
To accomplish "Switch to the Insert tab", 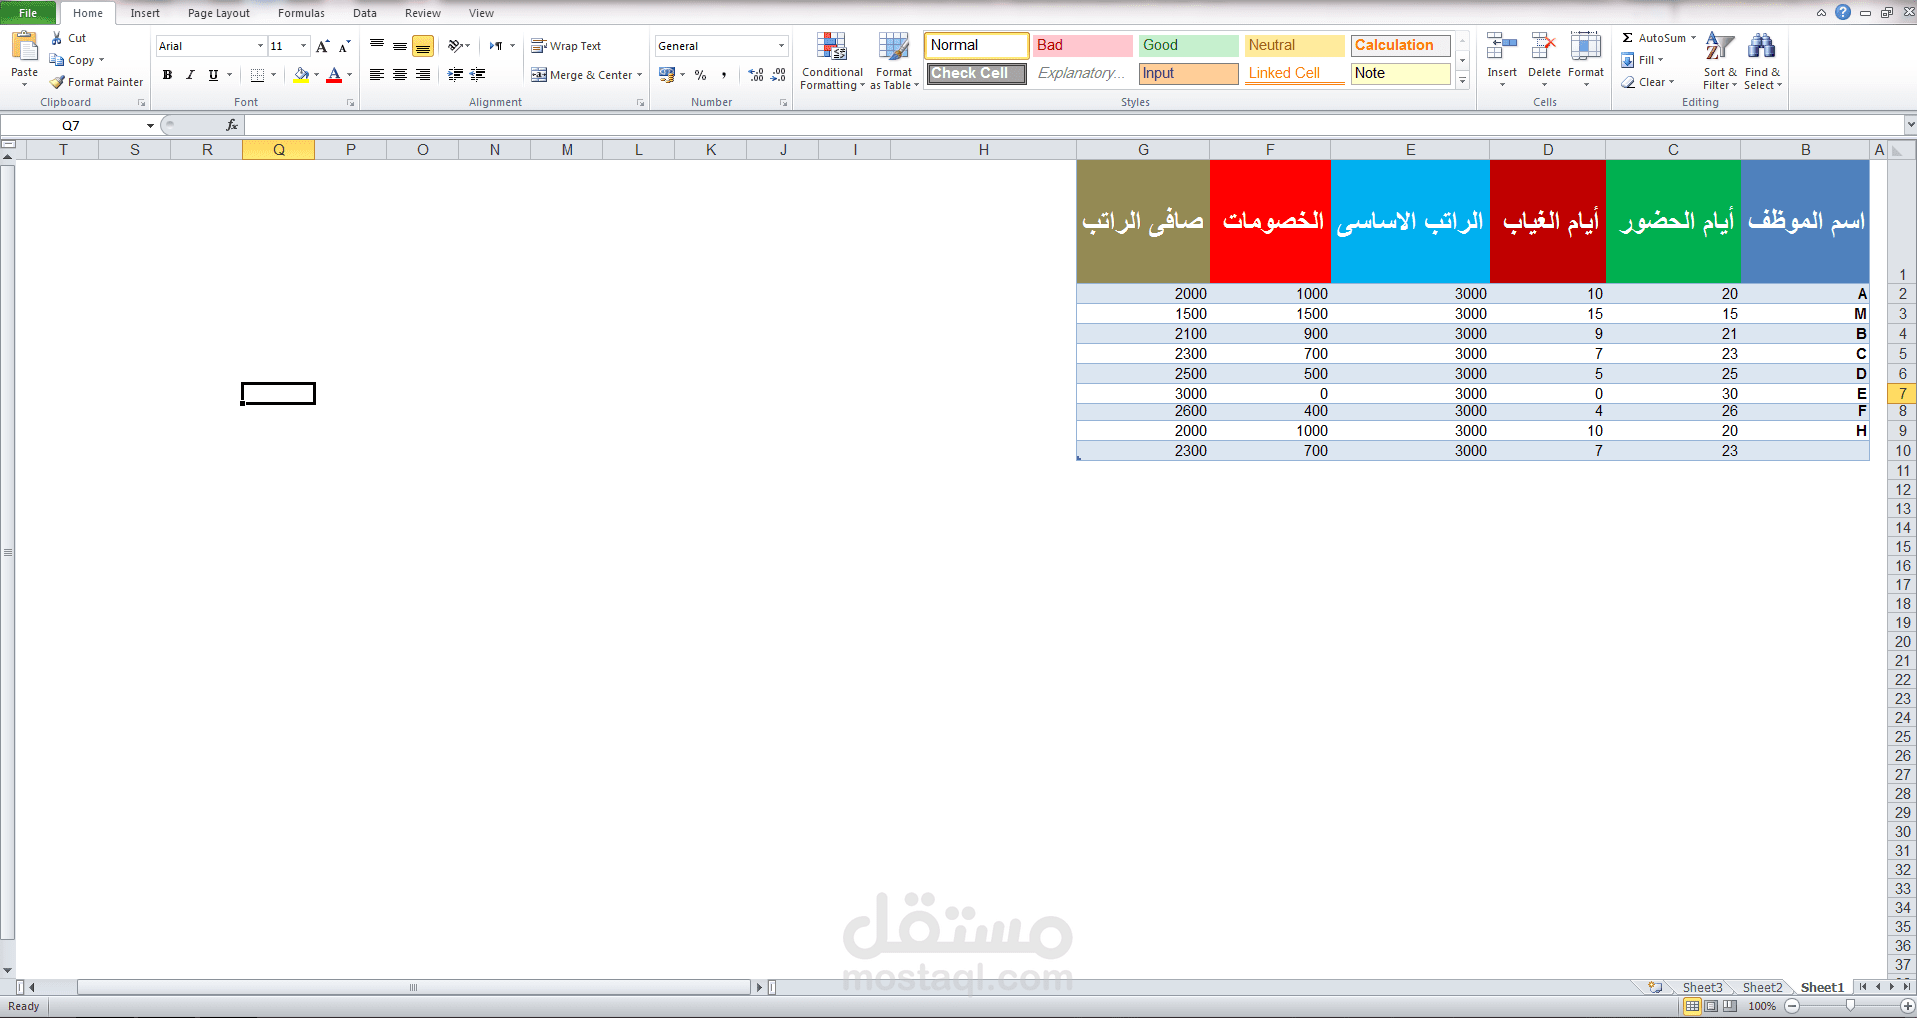I will pos(145,13).
